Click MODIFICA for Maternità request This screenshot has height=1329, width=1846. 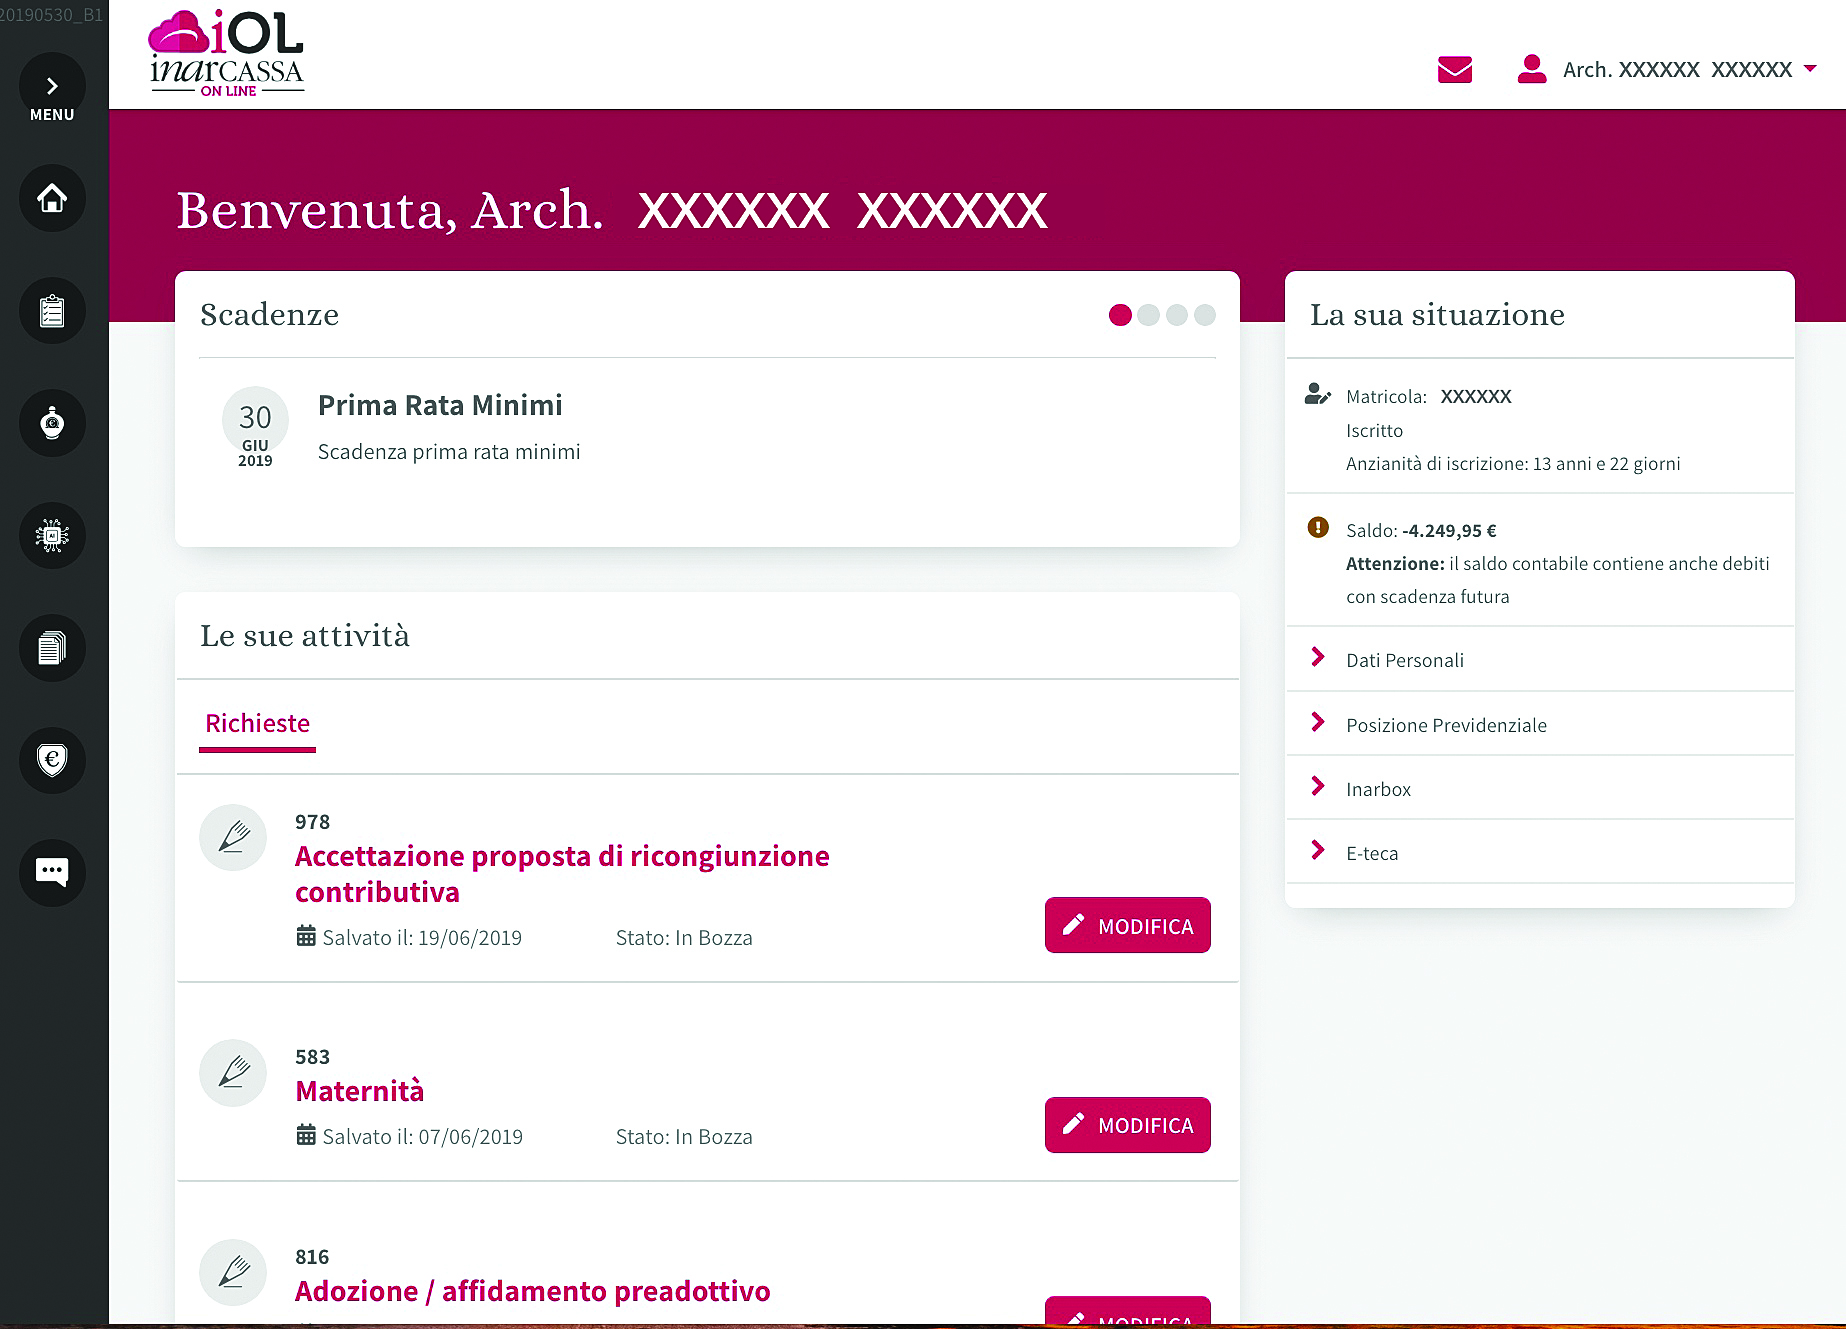pos(1128,1125)
